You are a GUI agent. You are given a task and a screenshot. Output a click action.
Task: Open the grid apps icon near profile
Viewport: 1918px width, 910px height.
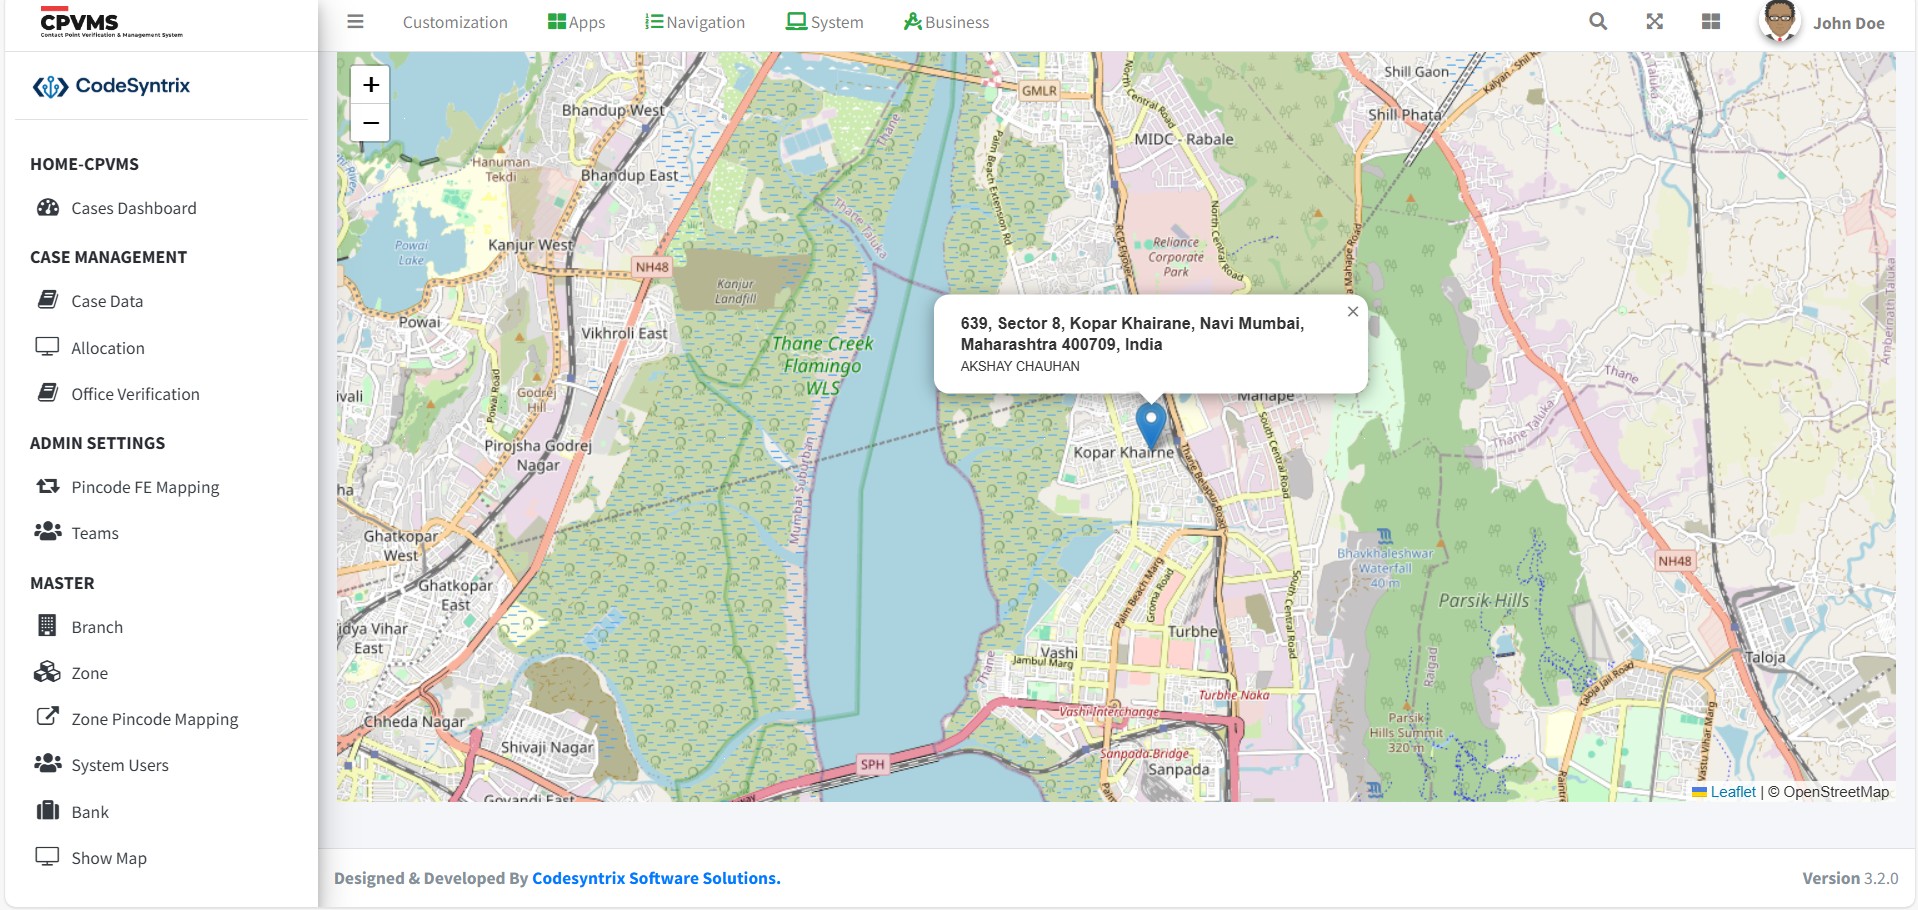tap(1711, 22)
